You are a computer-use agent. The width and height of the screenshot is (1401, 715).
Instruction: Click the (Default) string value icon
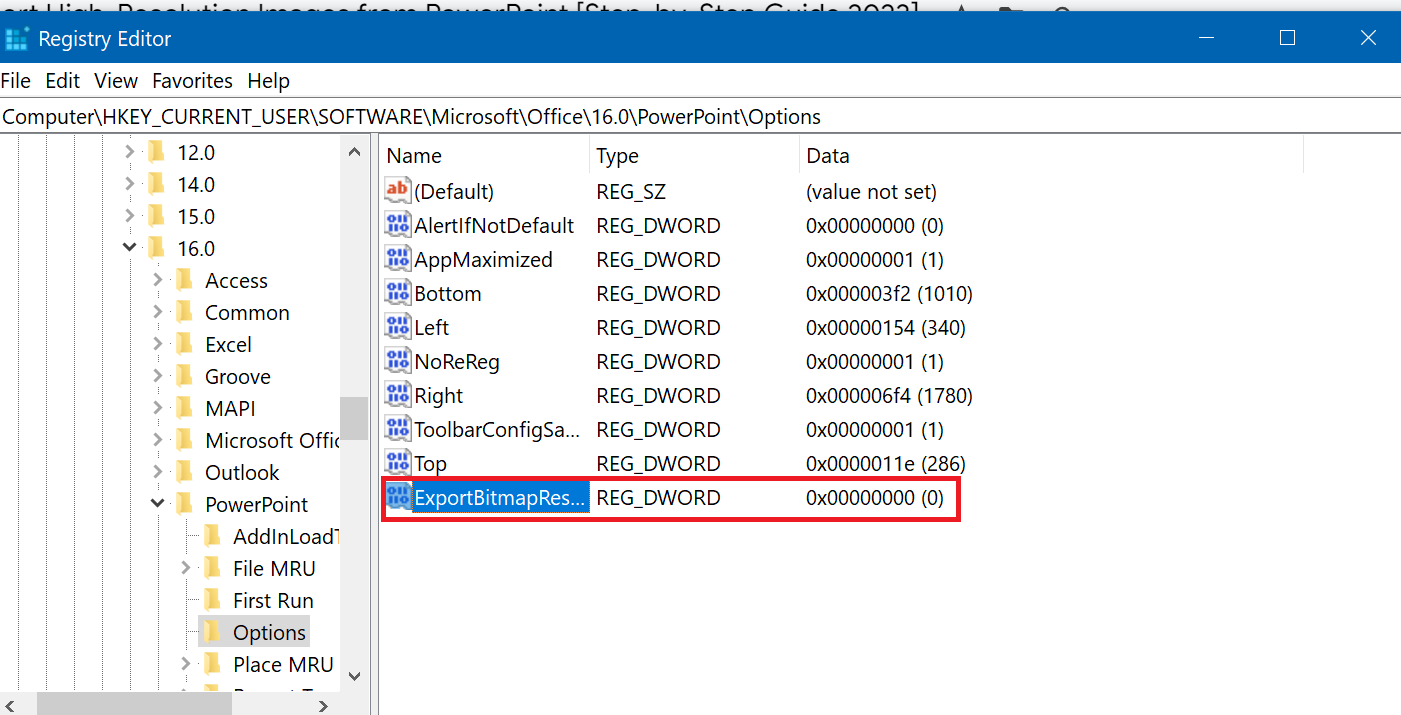pos(398,191)
